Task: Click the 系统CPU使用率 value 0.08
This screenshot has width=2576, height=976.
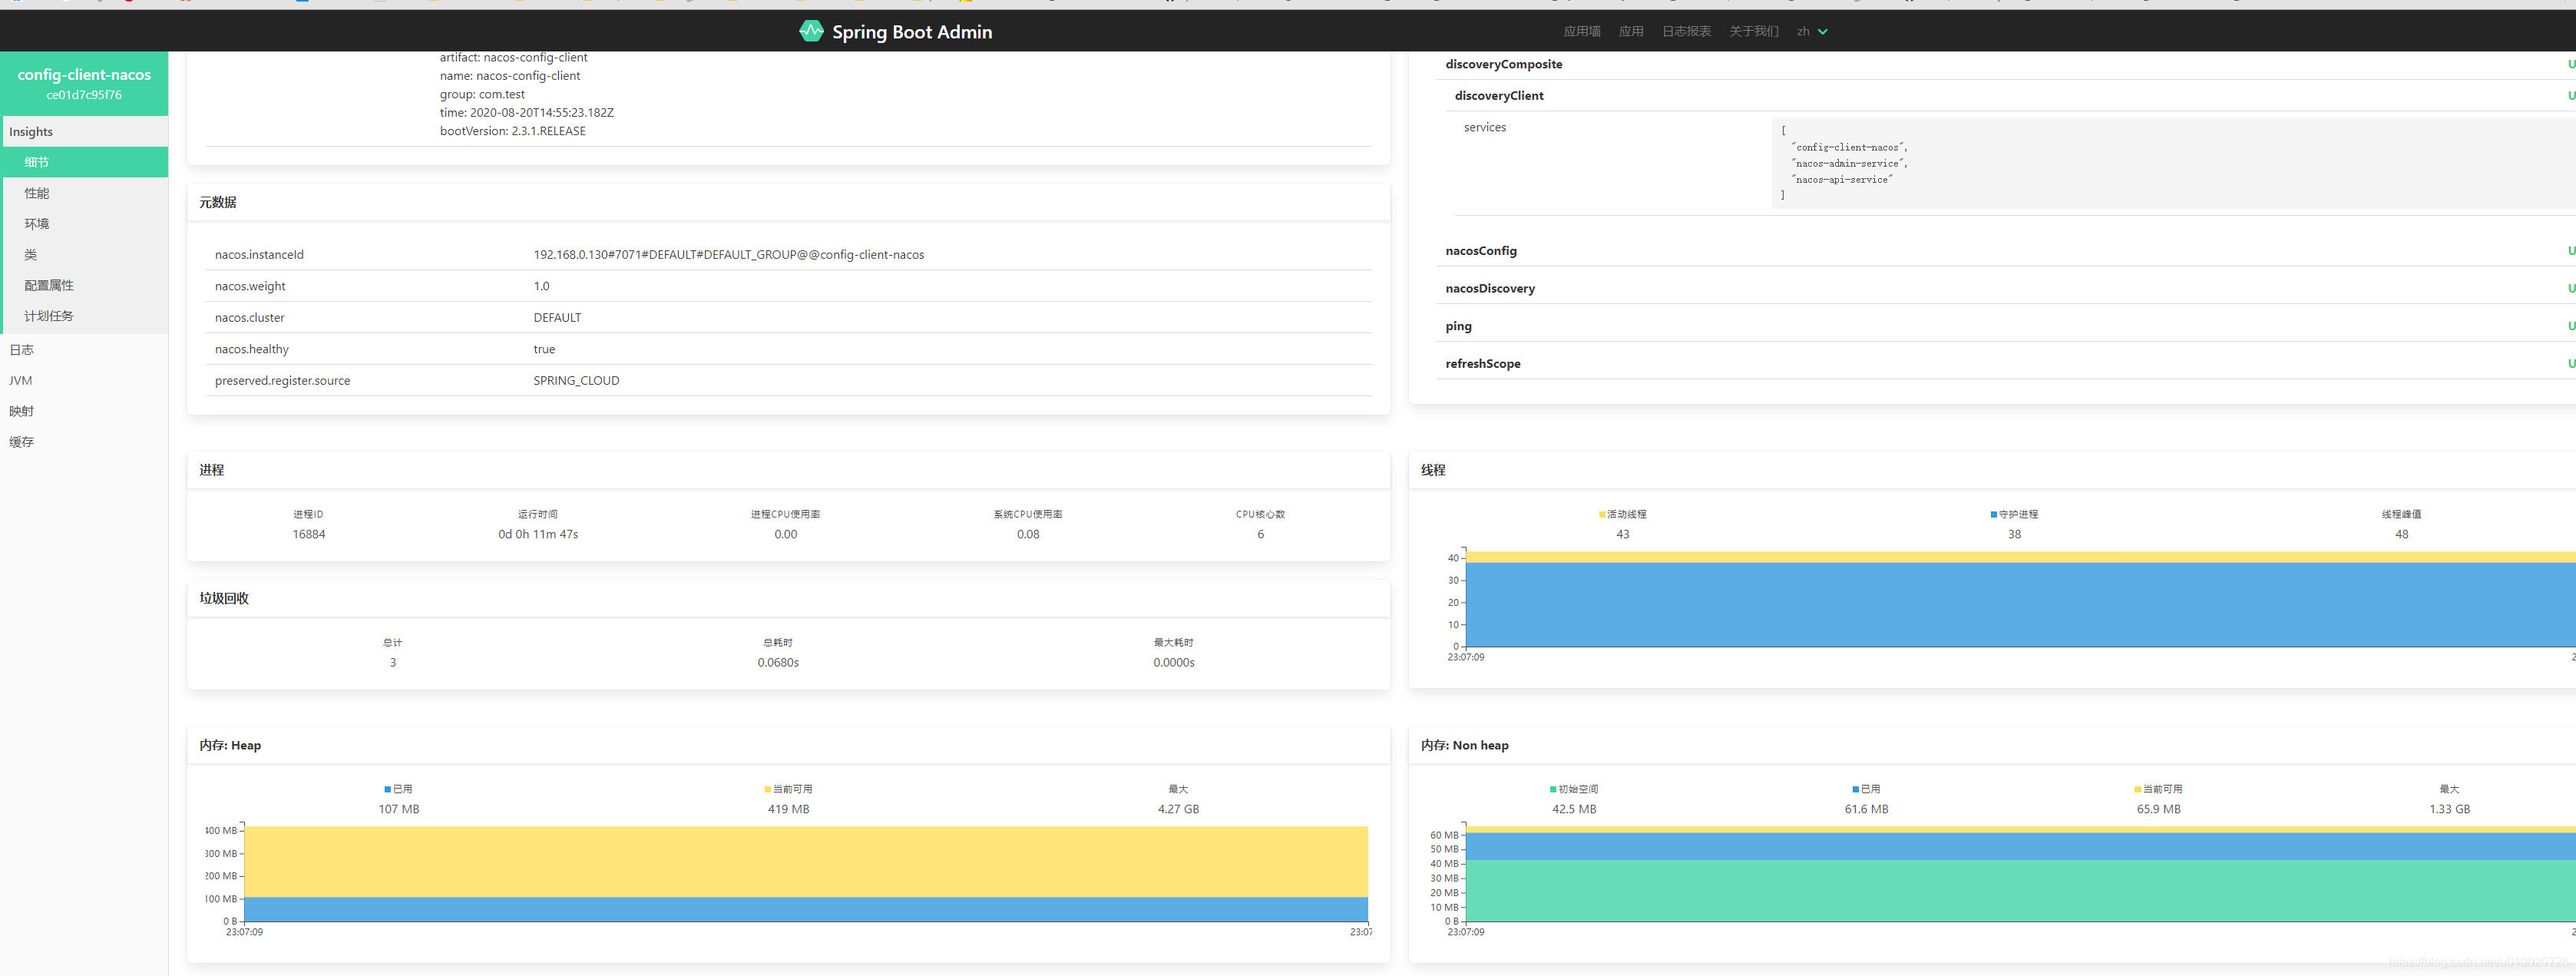Action: click(x=1028, y=535)
